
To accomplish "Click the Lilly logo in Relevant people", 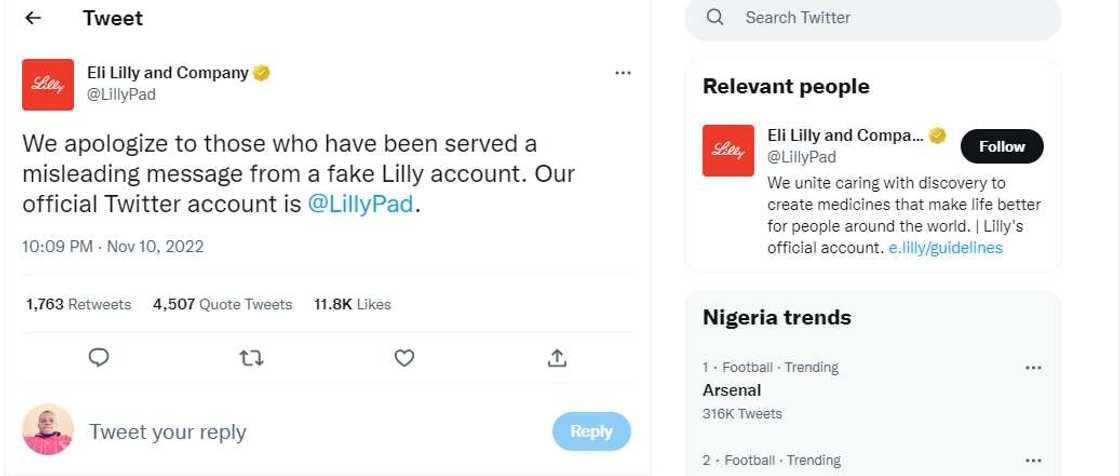I will coord(727,149).
